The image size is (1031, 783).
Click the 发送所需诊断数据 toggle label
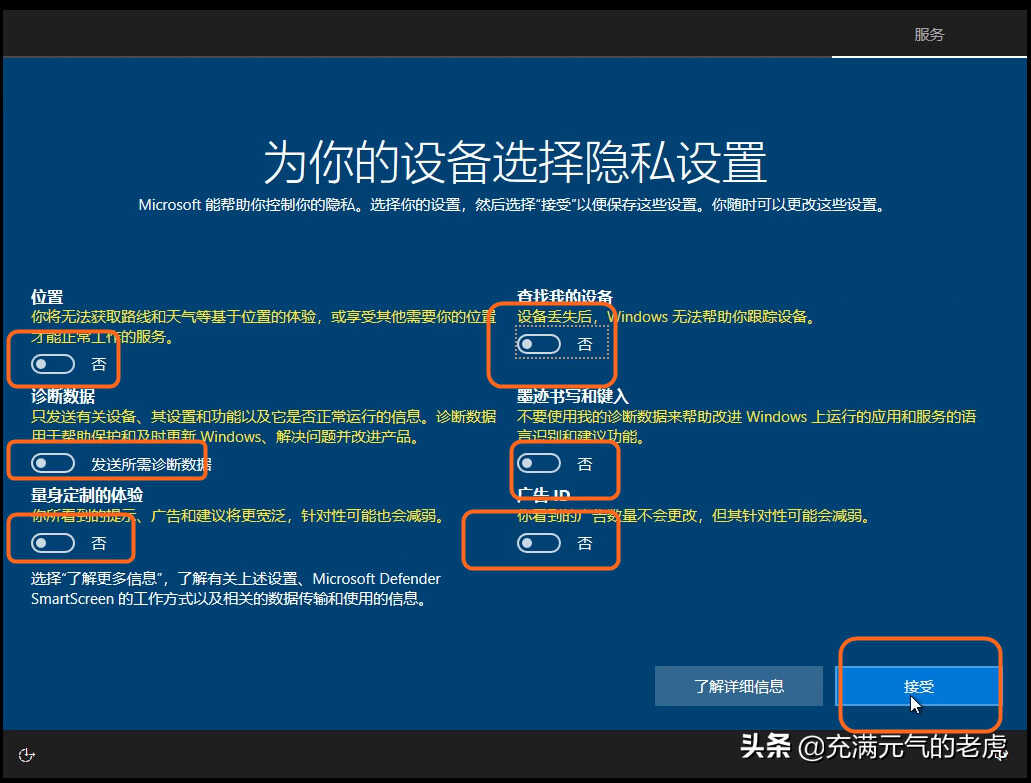click(x=151, y=464)
